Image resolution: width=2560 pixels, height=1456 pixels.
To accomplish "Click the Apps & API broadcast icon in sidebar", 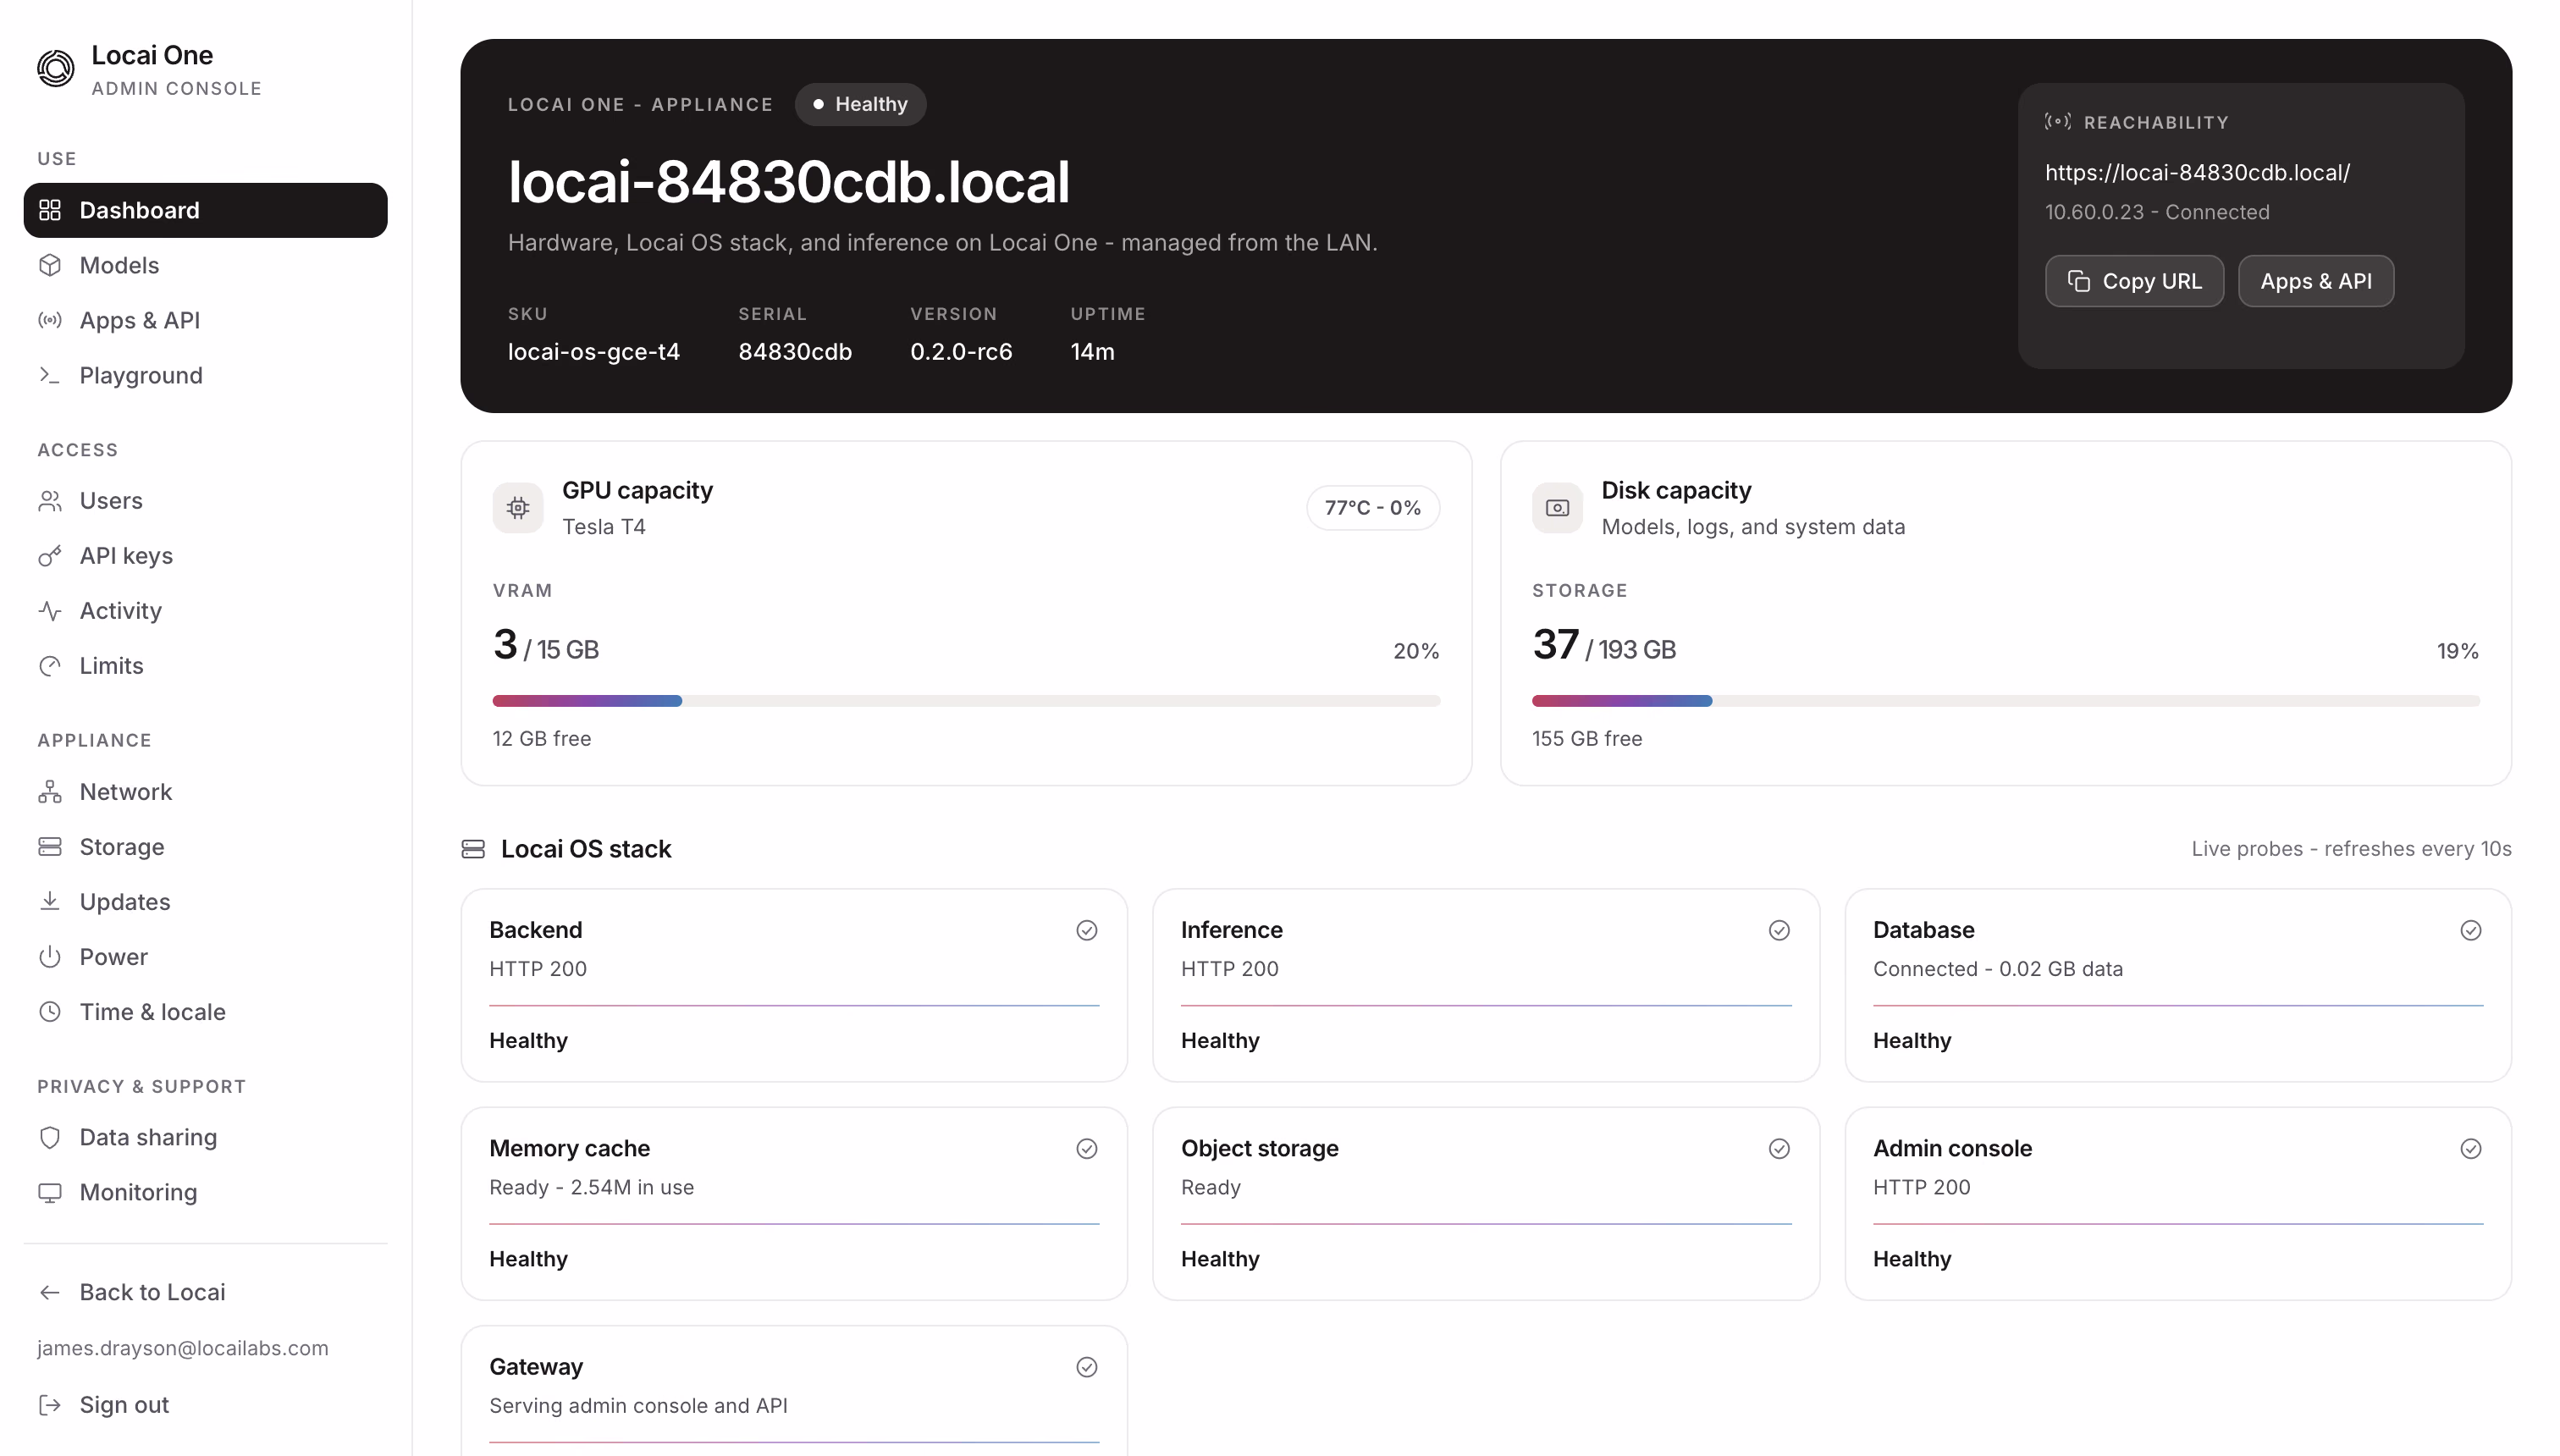I will (x=50, y=320).
